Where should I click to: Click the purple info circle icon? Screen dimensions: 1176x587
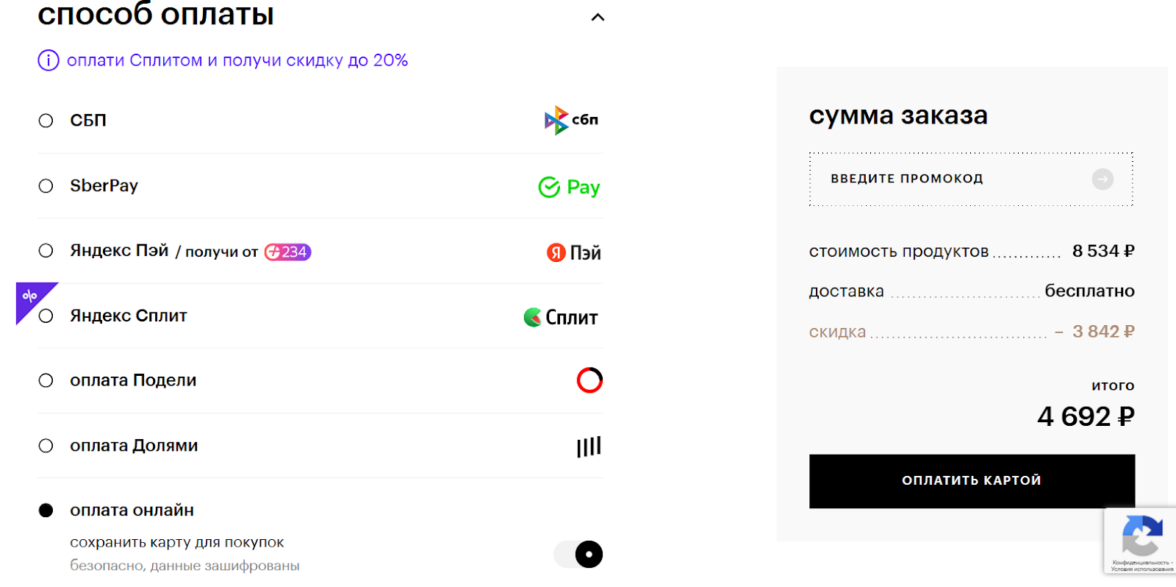tap(48, 61)
